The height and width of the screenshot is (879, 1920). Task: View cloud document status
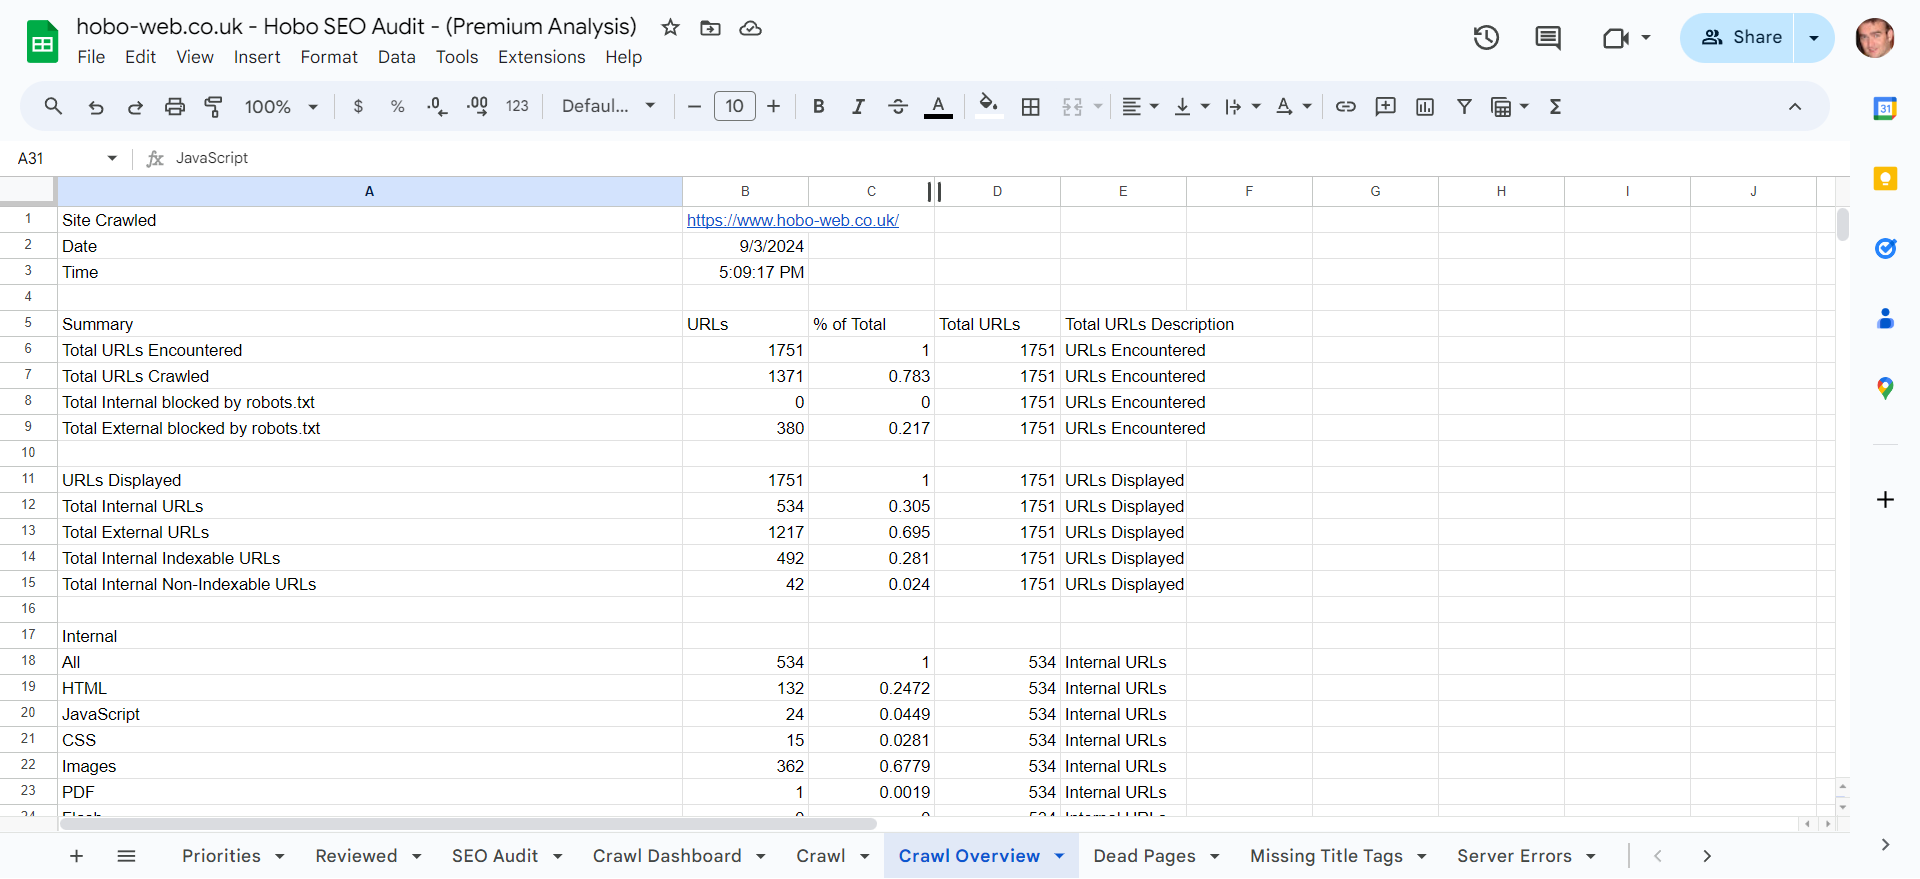coord(750,28)
